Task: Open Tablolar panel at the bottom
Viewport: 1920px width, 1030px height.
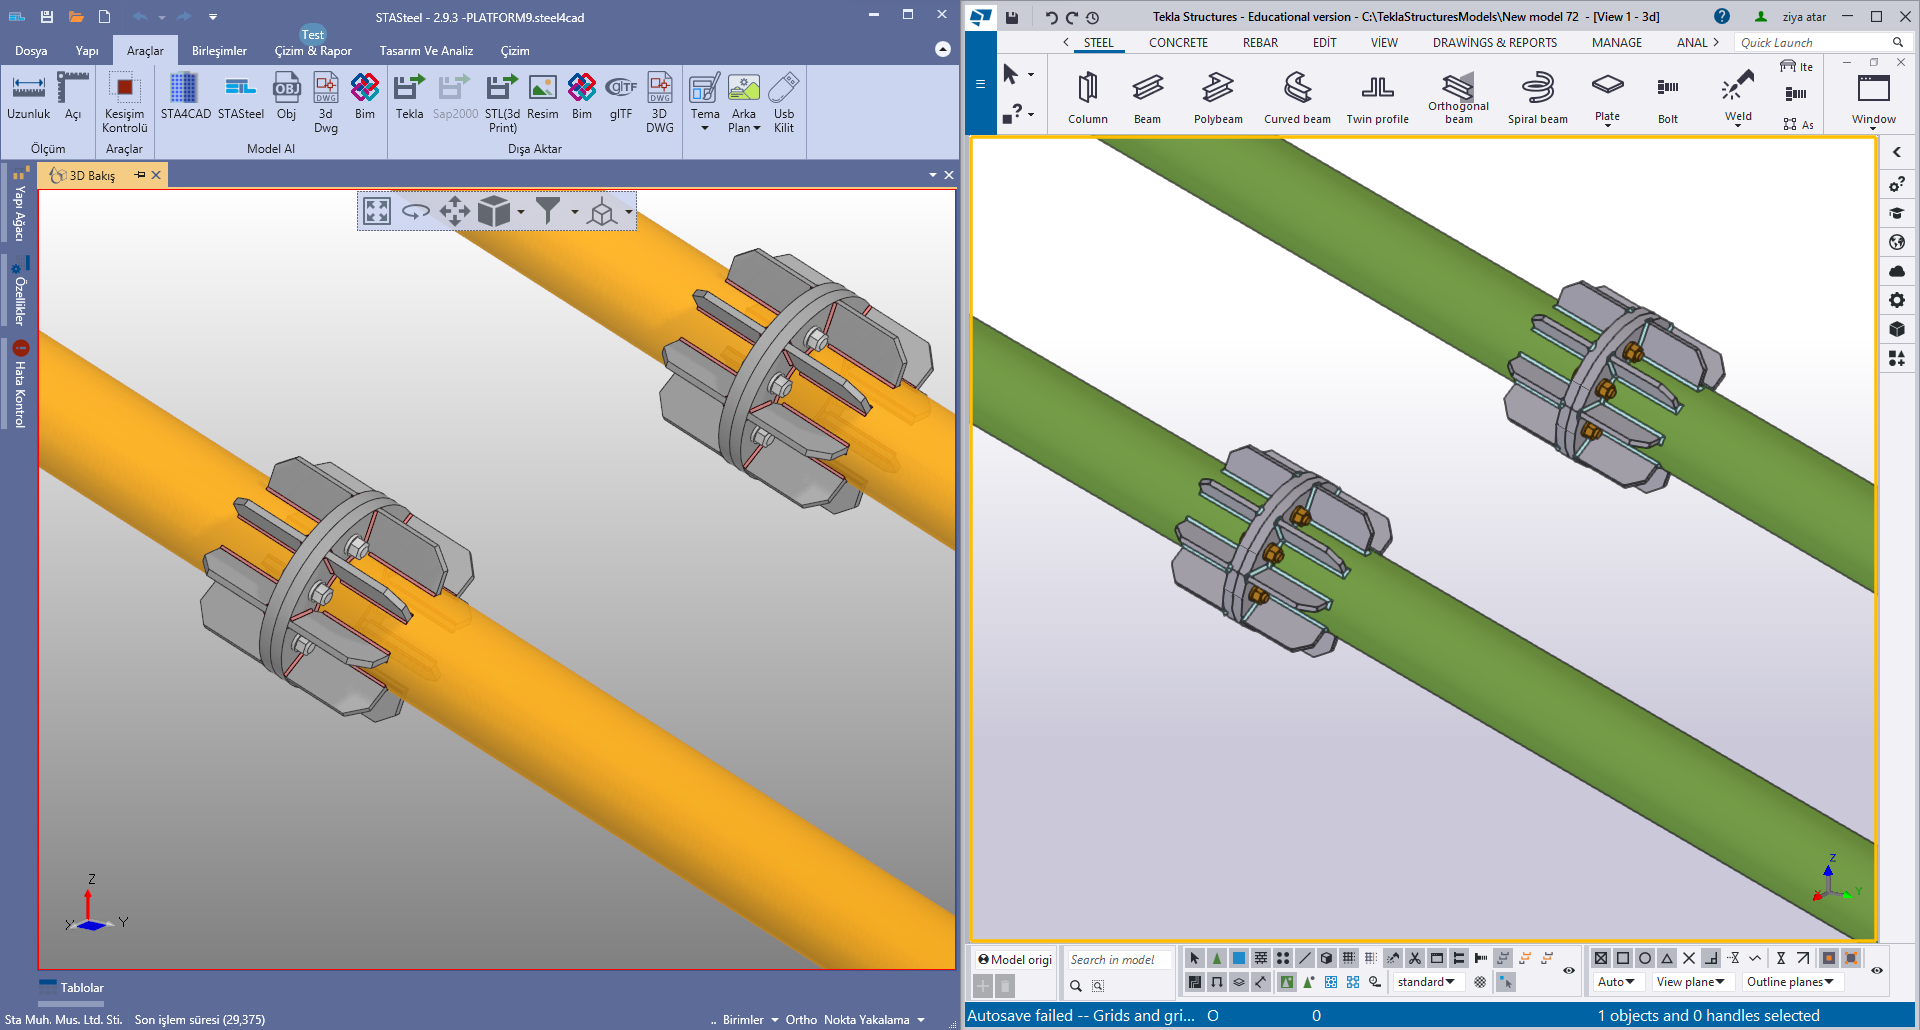Action: (x=81, y=988)
